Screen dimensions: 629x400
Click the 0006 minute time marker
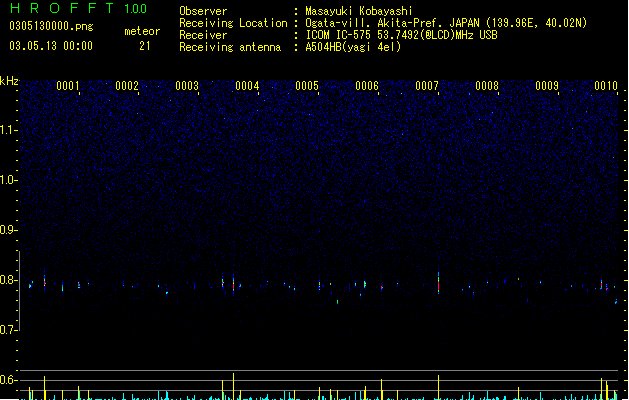pyautogui.click(x=367, y=86)
